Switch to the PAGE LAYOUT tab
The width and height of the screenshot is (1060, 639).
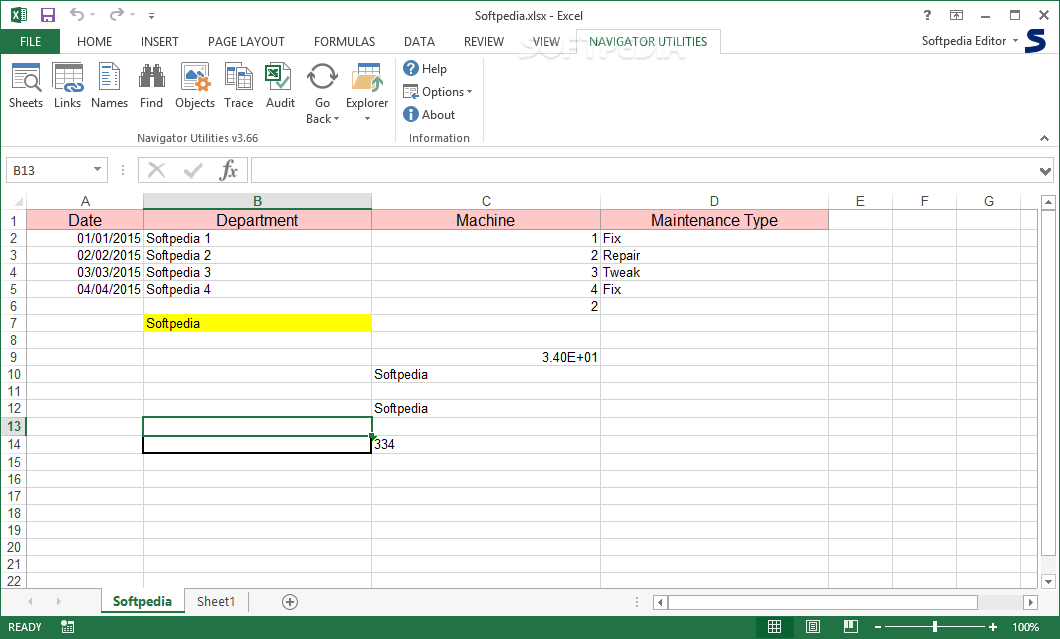pos(246,41)
